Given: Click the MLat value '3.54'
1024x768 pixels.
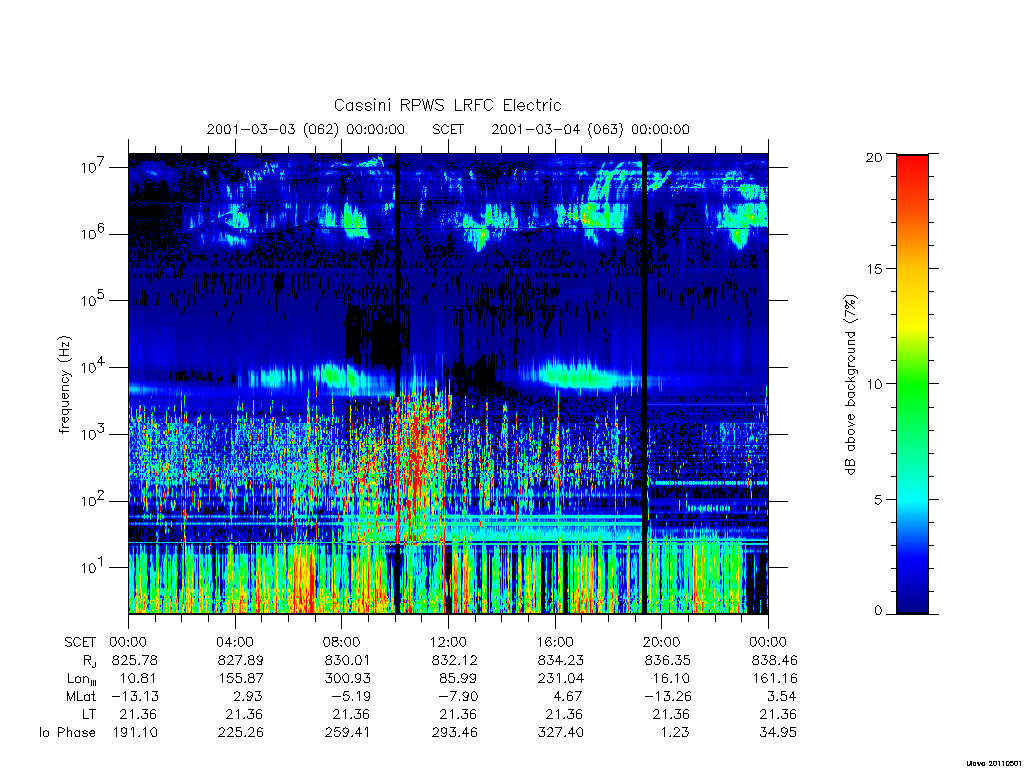Looking at the screenshot, I should click(x=782, y=696).
